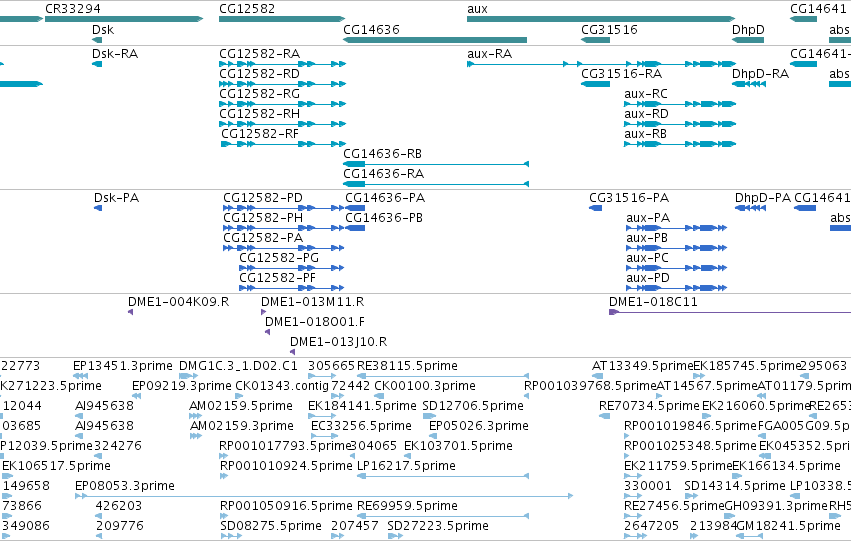Click the CR33294 gene arrow bar
Screen dimensions: 851x541
point(124,19)
